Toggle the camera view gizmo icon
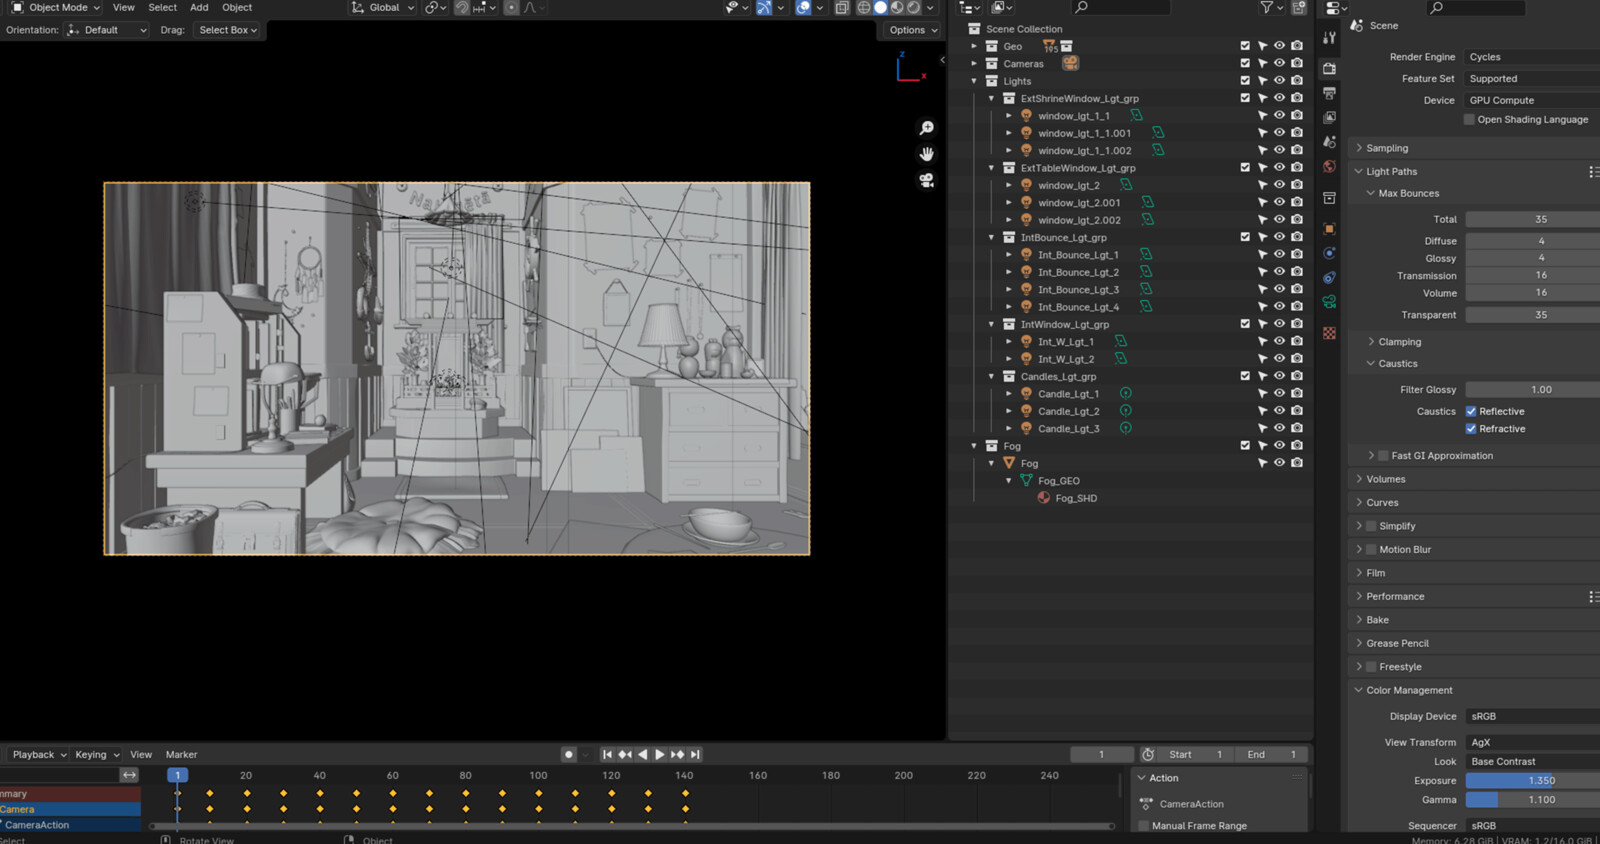The width and height of the screenshot is (1600, 844). [927, 180]
